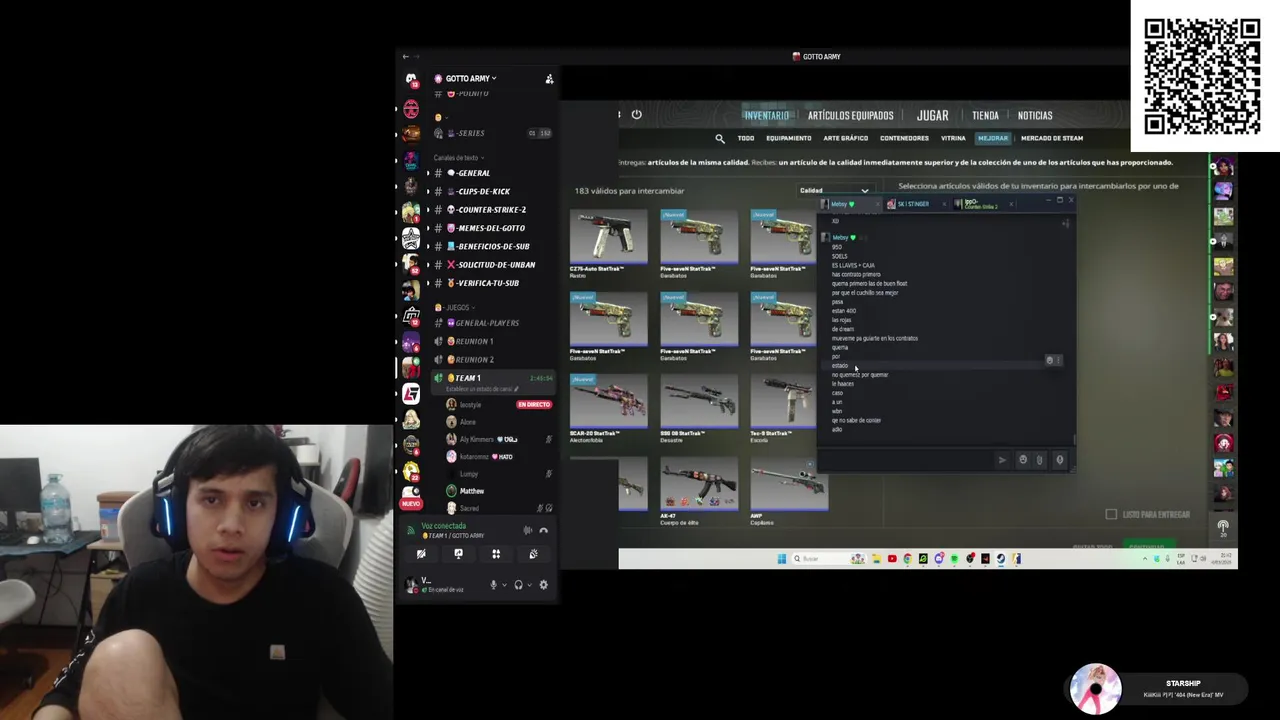
Task: Expand the COUNTER-STRIKE-2 channel arrow
Action: click(428, 210)
